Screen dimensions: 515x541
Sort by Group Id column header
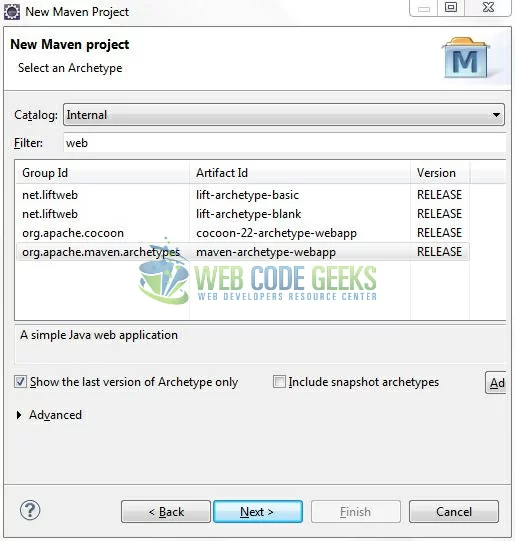tap(102, 173)
